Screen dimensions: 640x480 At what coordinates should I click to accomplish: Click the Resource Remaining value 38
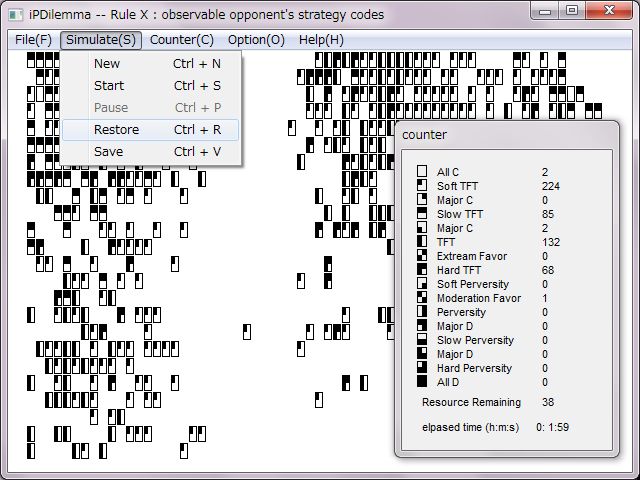coord(548,402)
